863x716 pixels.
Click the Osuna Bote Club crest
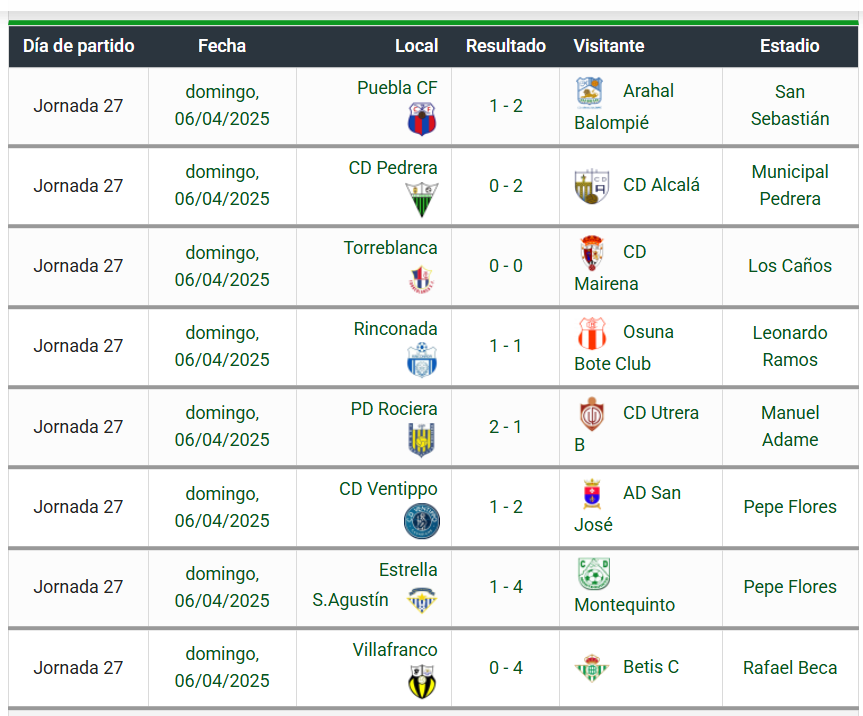[592, 334]
